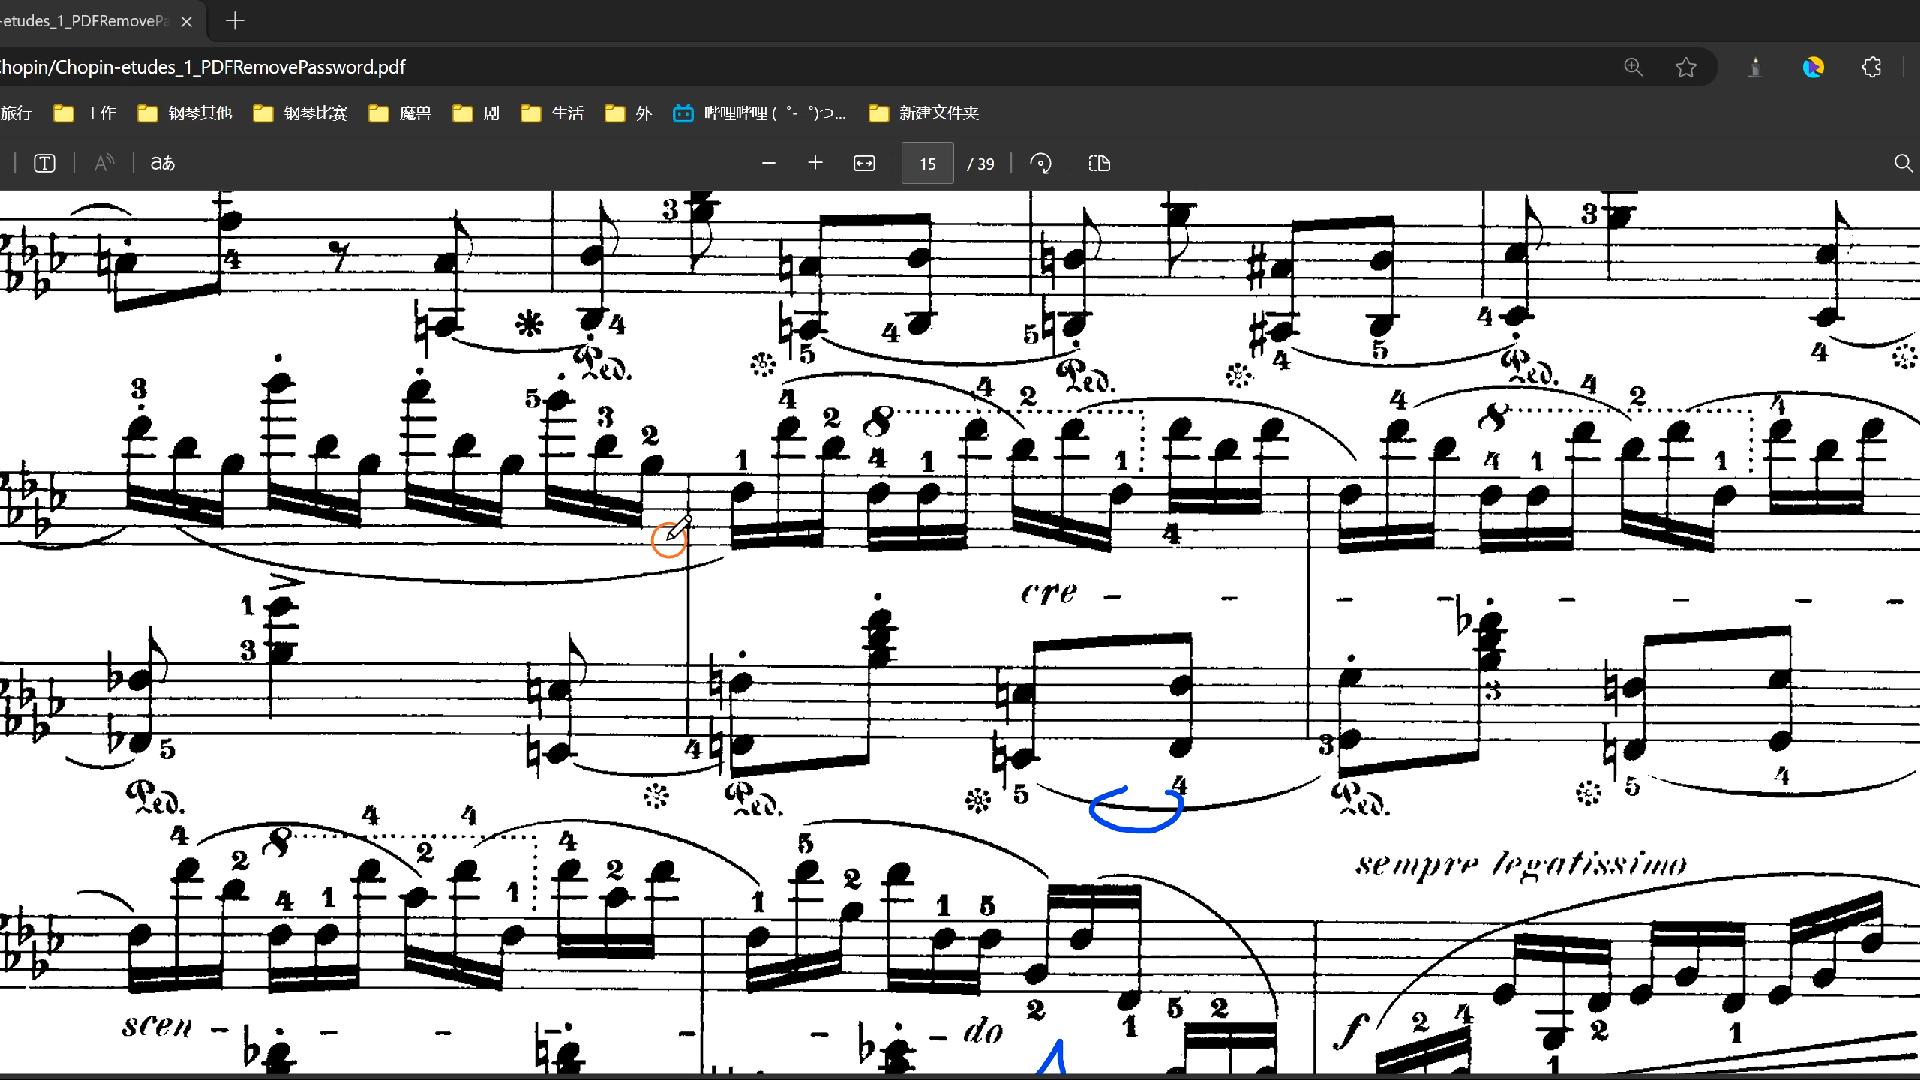Open the 钢琴比赛 bookmark folder
This screenshot has width=1920, height=1080.
pos(300,113)
